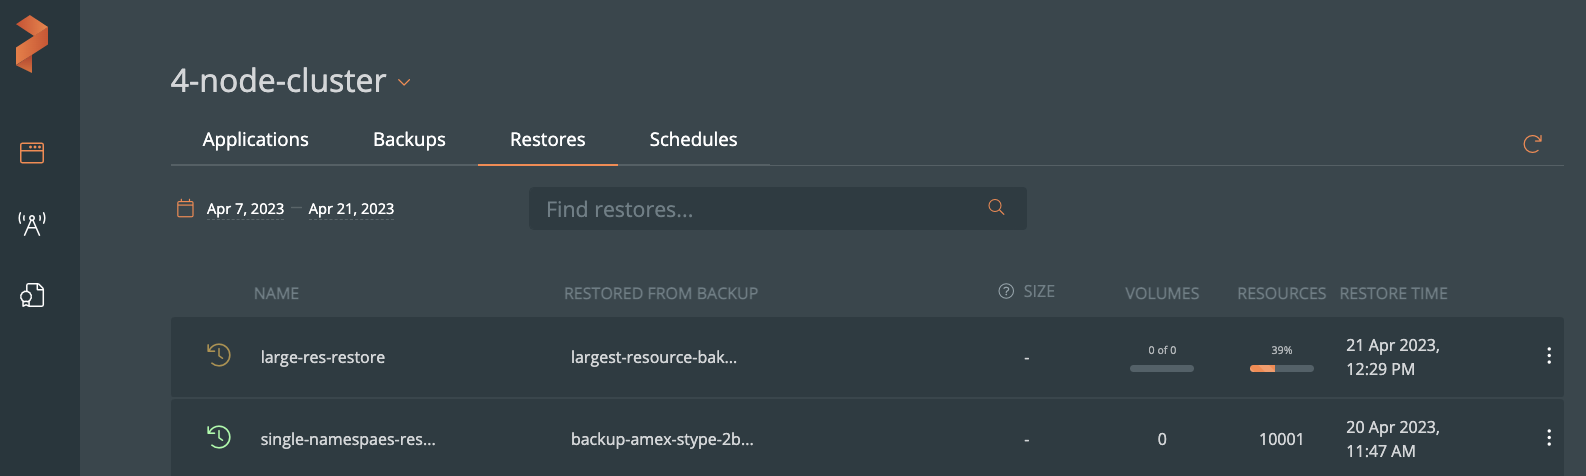Focus the Find restores search field
Screen dimensions: 1586x476
click(x=760, y=209)
